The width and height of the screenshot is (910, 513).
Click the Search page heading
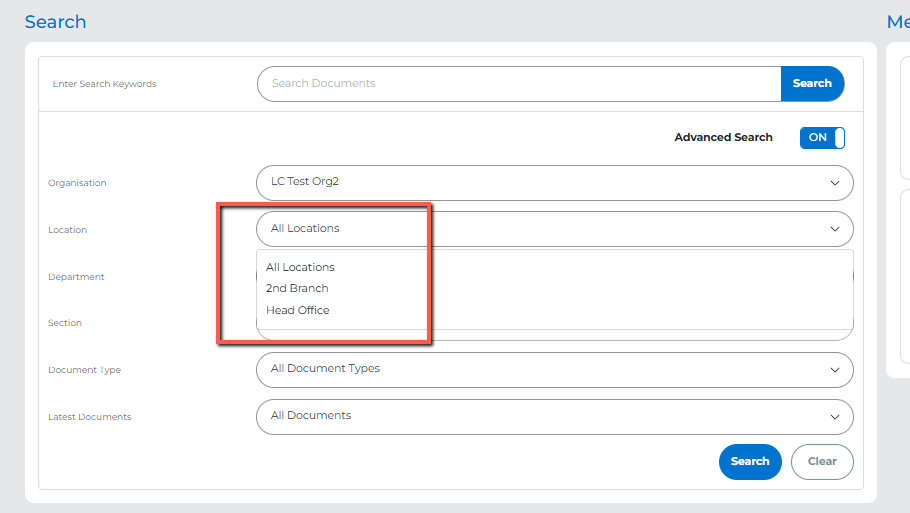(x=55, y=22)
